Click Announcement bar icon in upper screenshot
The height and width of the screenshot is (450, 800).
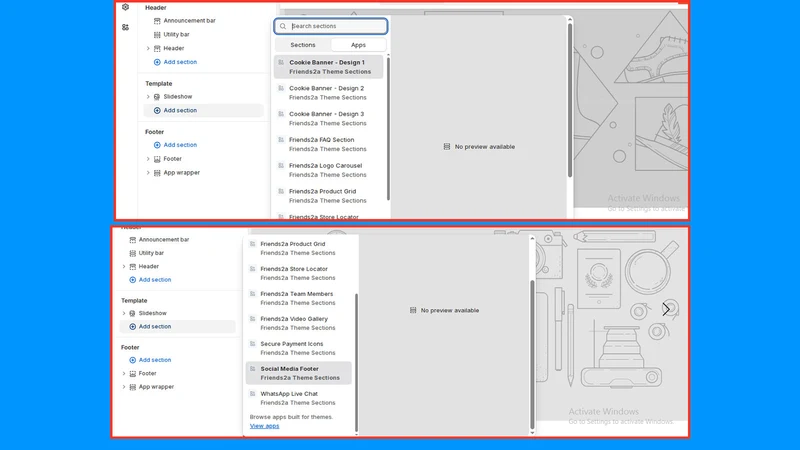point(157,21)
